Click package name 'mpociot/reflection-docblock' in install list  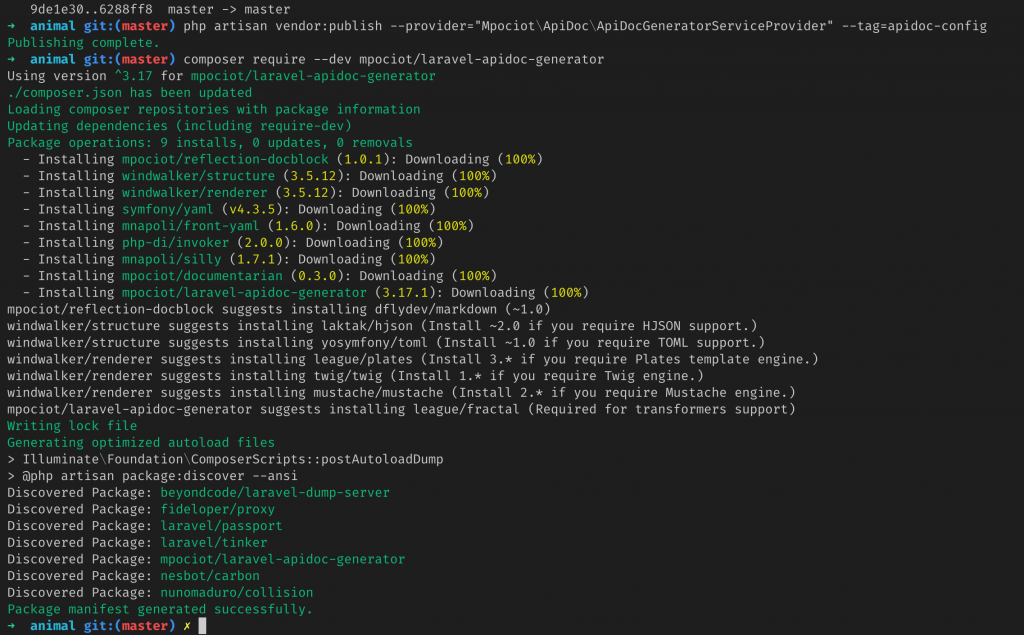click(225, 159)
